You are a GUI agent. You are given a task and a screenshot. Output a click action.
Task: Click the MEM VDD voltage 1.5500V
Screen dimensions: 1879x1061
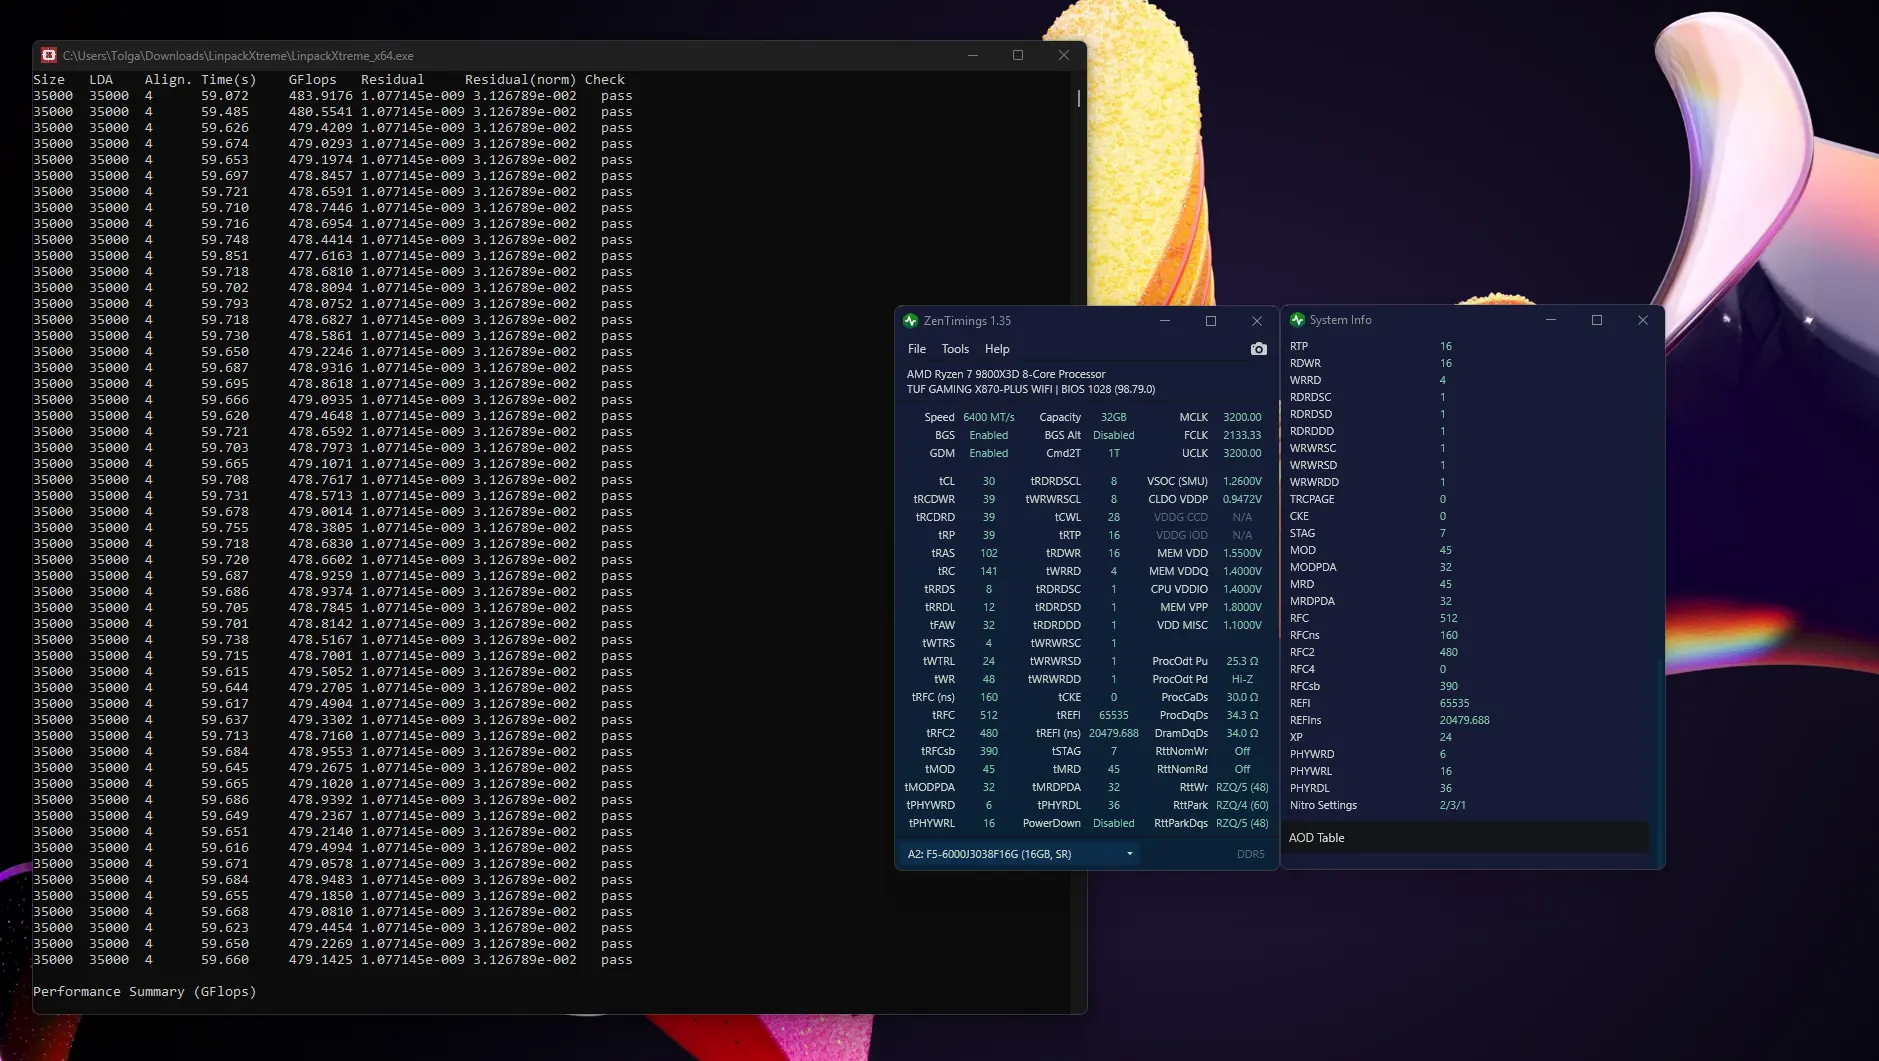click(x=1242, y=553)
